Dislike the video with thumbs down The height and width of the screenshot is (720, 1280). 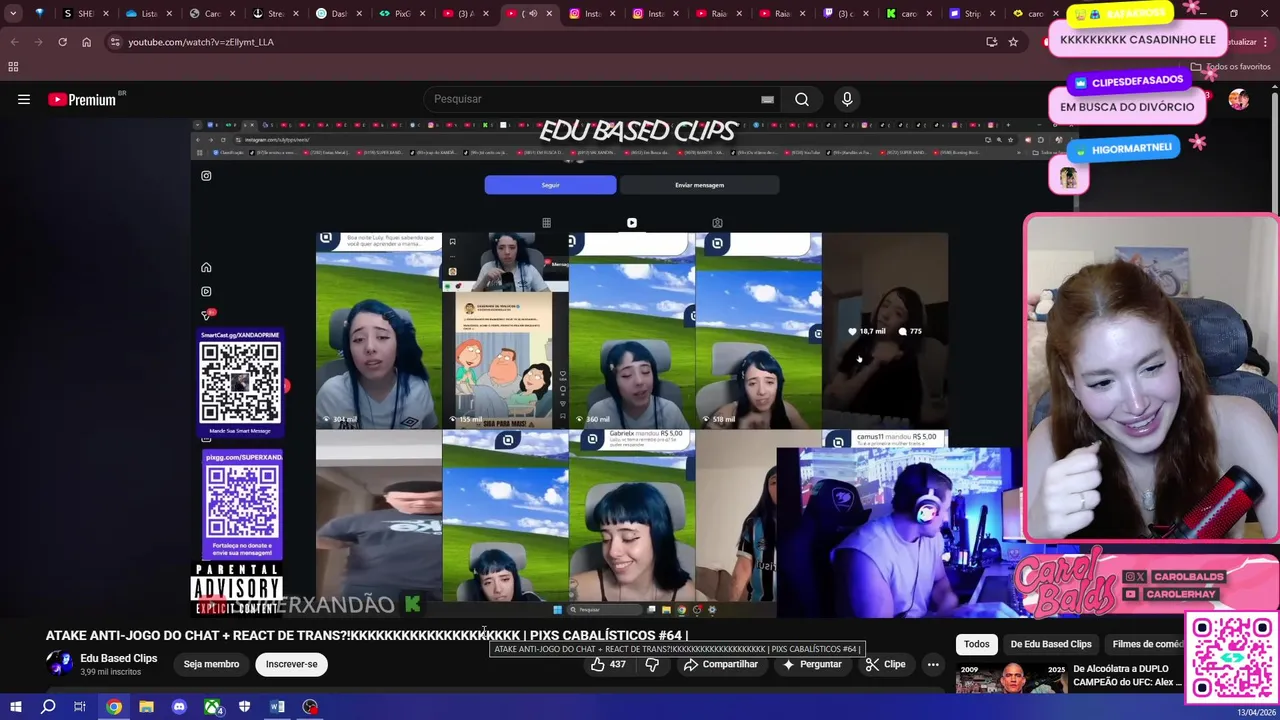(652, 664)
